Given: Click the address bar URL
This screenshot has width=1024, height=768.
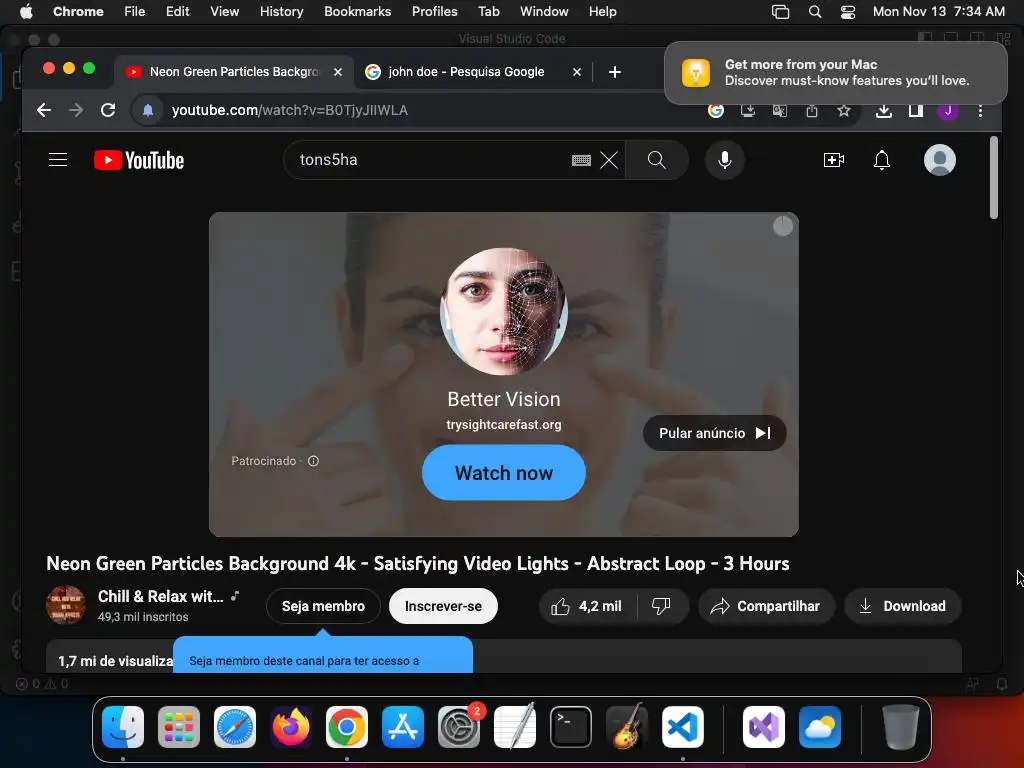Looking at the screenshot, I should coord(290,110).
